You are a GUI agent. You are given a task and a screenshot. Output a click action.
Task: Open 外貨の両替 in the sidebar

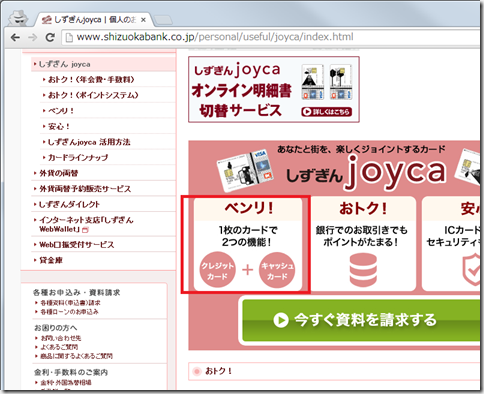pyautogui.click(x=58, y=173)
